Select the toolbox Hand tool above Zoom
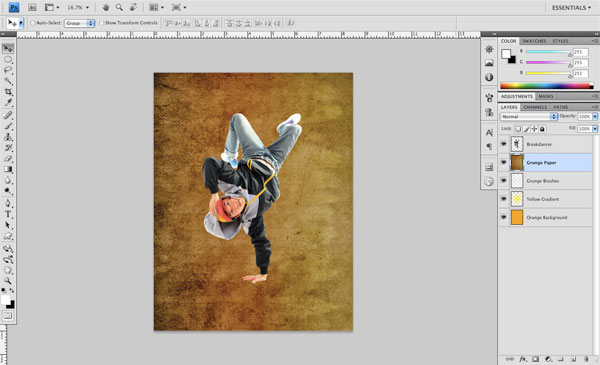600x365 pixels. (x=8, y=270)
